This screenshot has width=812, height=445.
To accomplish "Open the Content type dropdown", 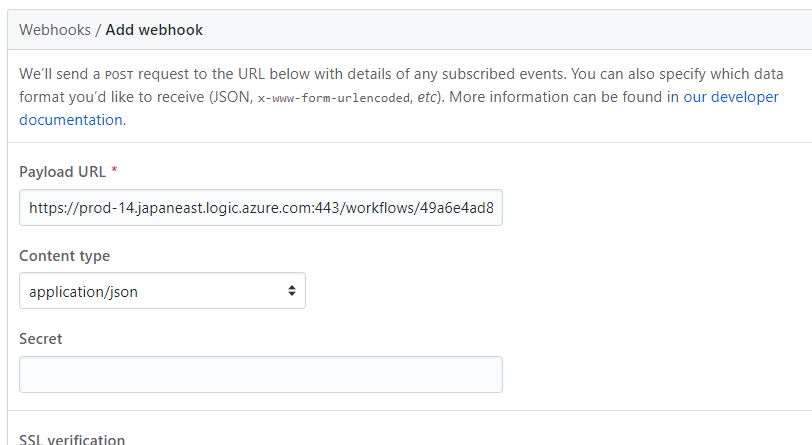I will pos(162,291).
